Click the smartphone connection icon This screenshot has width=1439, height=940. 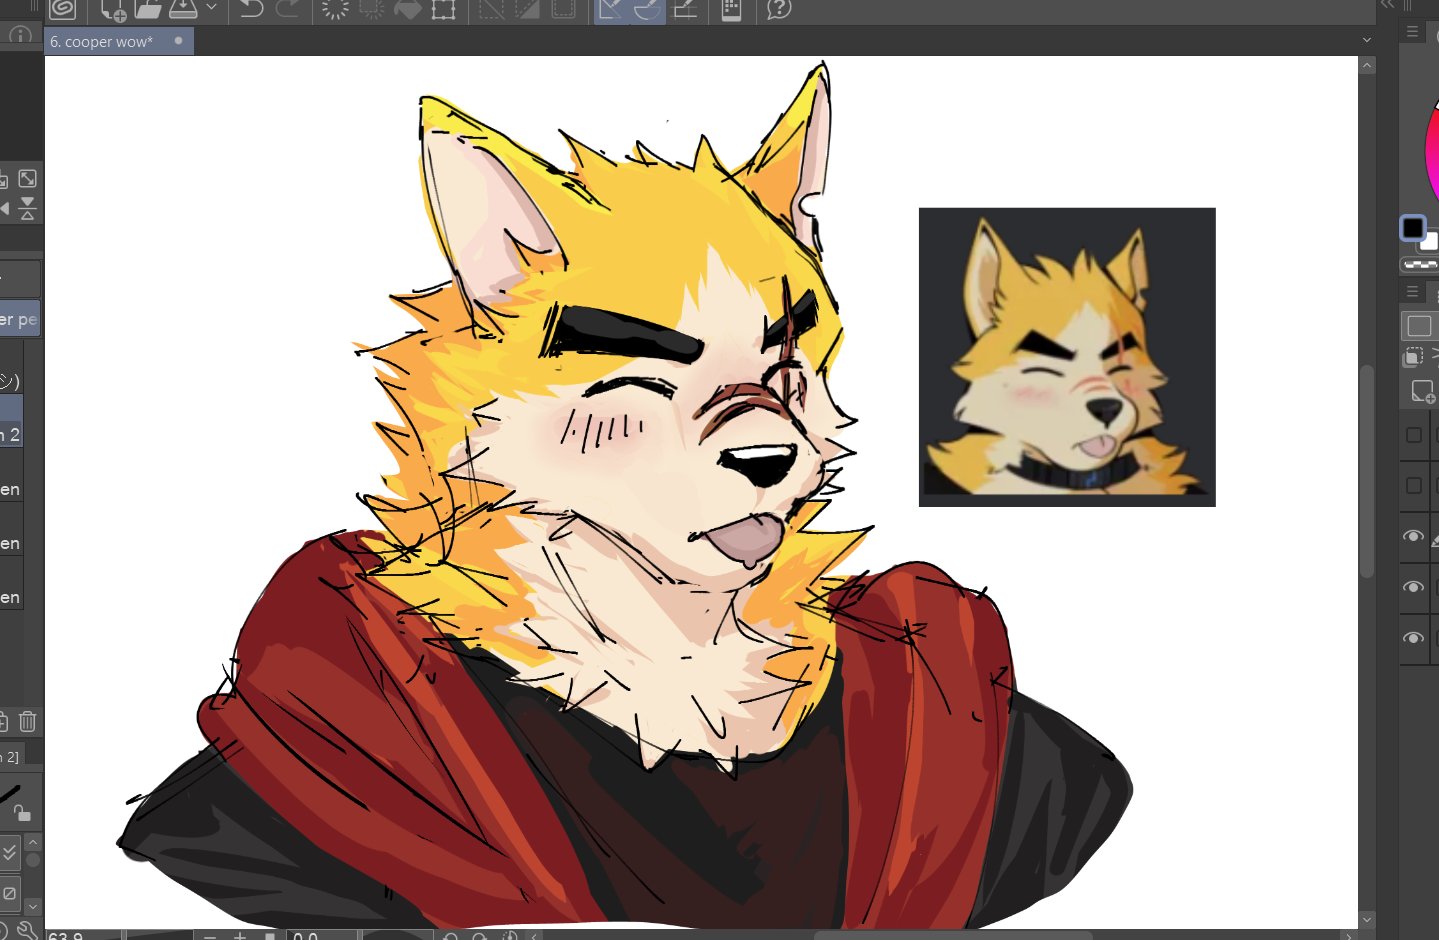[731, 10]
